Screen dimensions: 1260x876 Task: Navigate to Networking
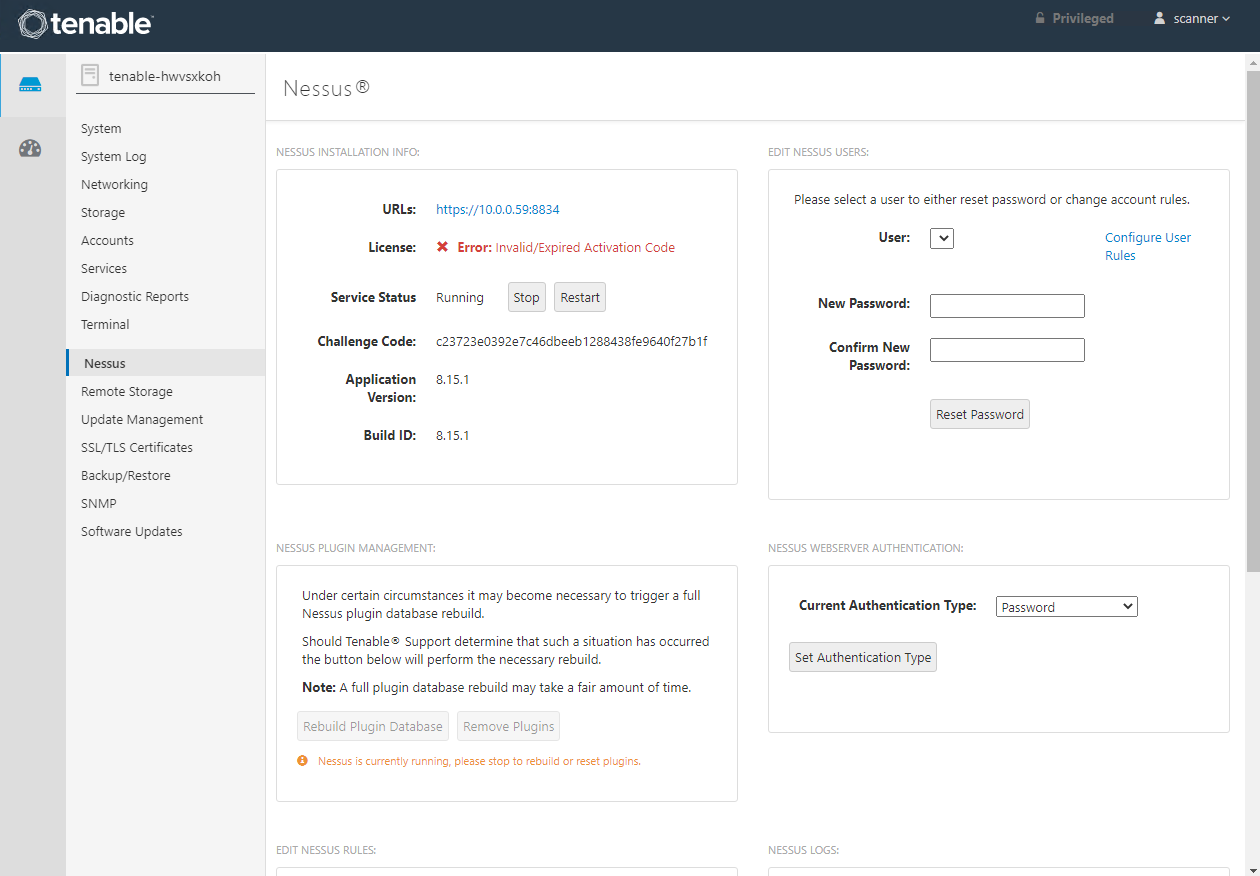click(114, 184)
